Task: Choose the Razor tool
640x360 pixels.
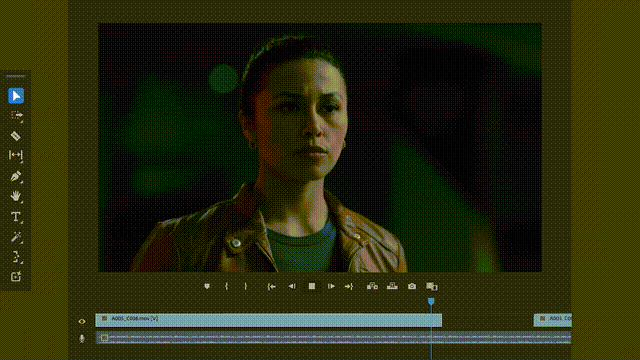Action: pyautogui.click(x=16, y=136)
